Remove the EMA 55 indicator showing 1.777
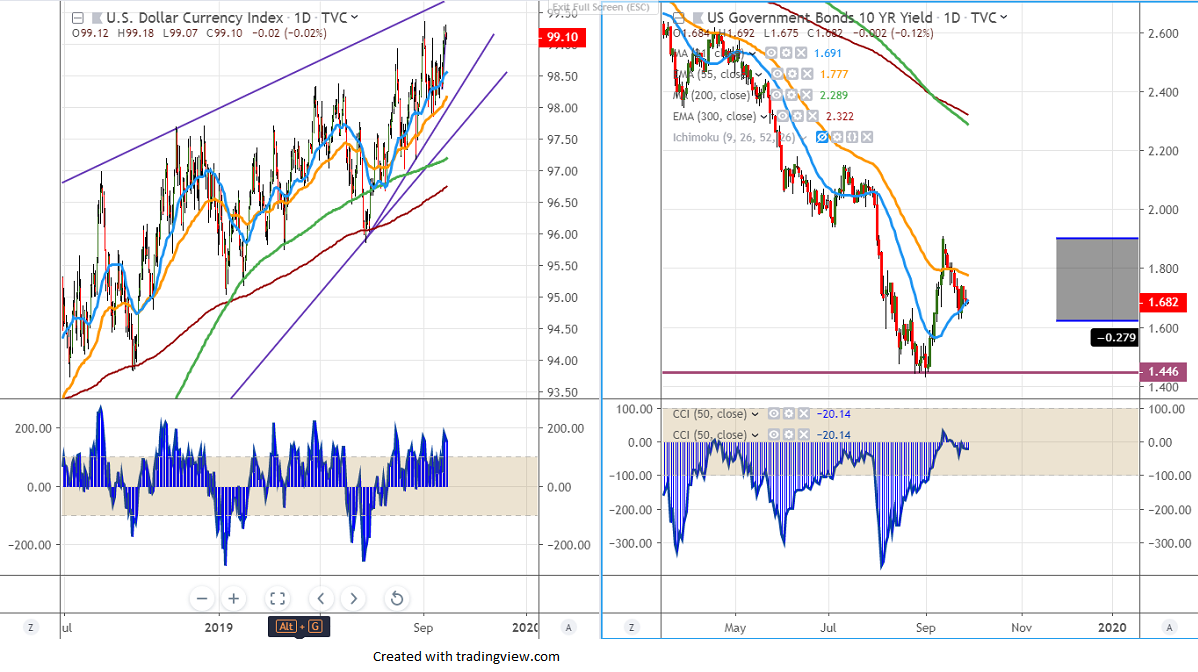Image resolution: width=1198 pixels, height=672 pixels. pyautogui.click(x=807, y=74)
